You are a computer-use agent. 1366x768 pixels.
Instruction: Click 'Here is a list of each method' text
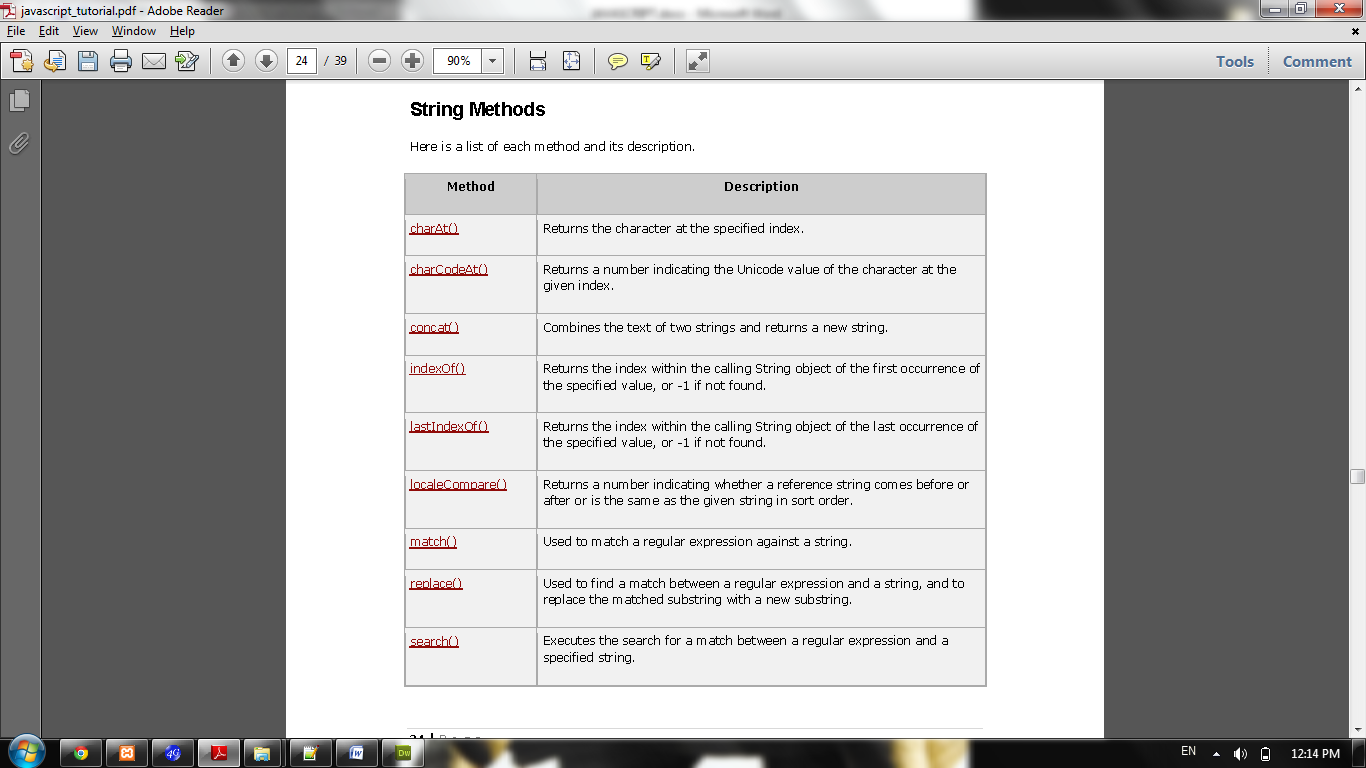tap(552, 146)
